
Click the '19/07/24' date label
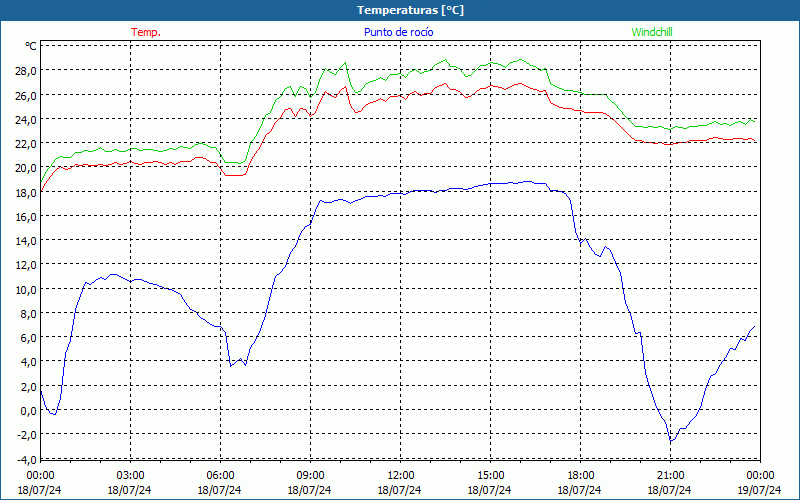pyautogui.click(x=760, y=490)
